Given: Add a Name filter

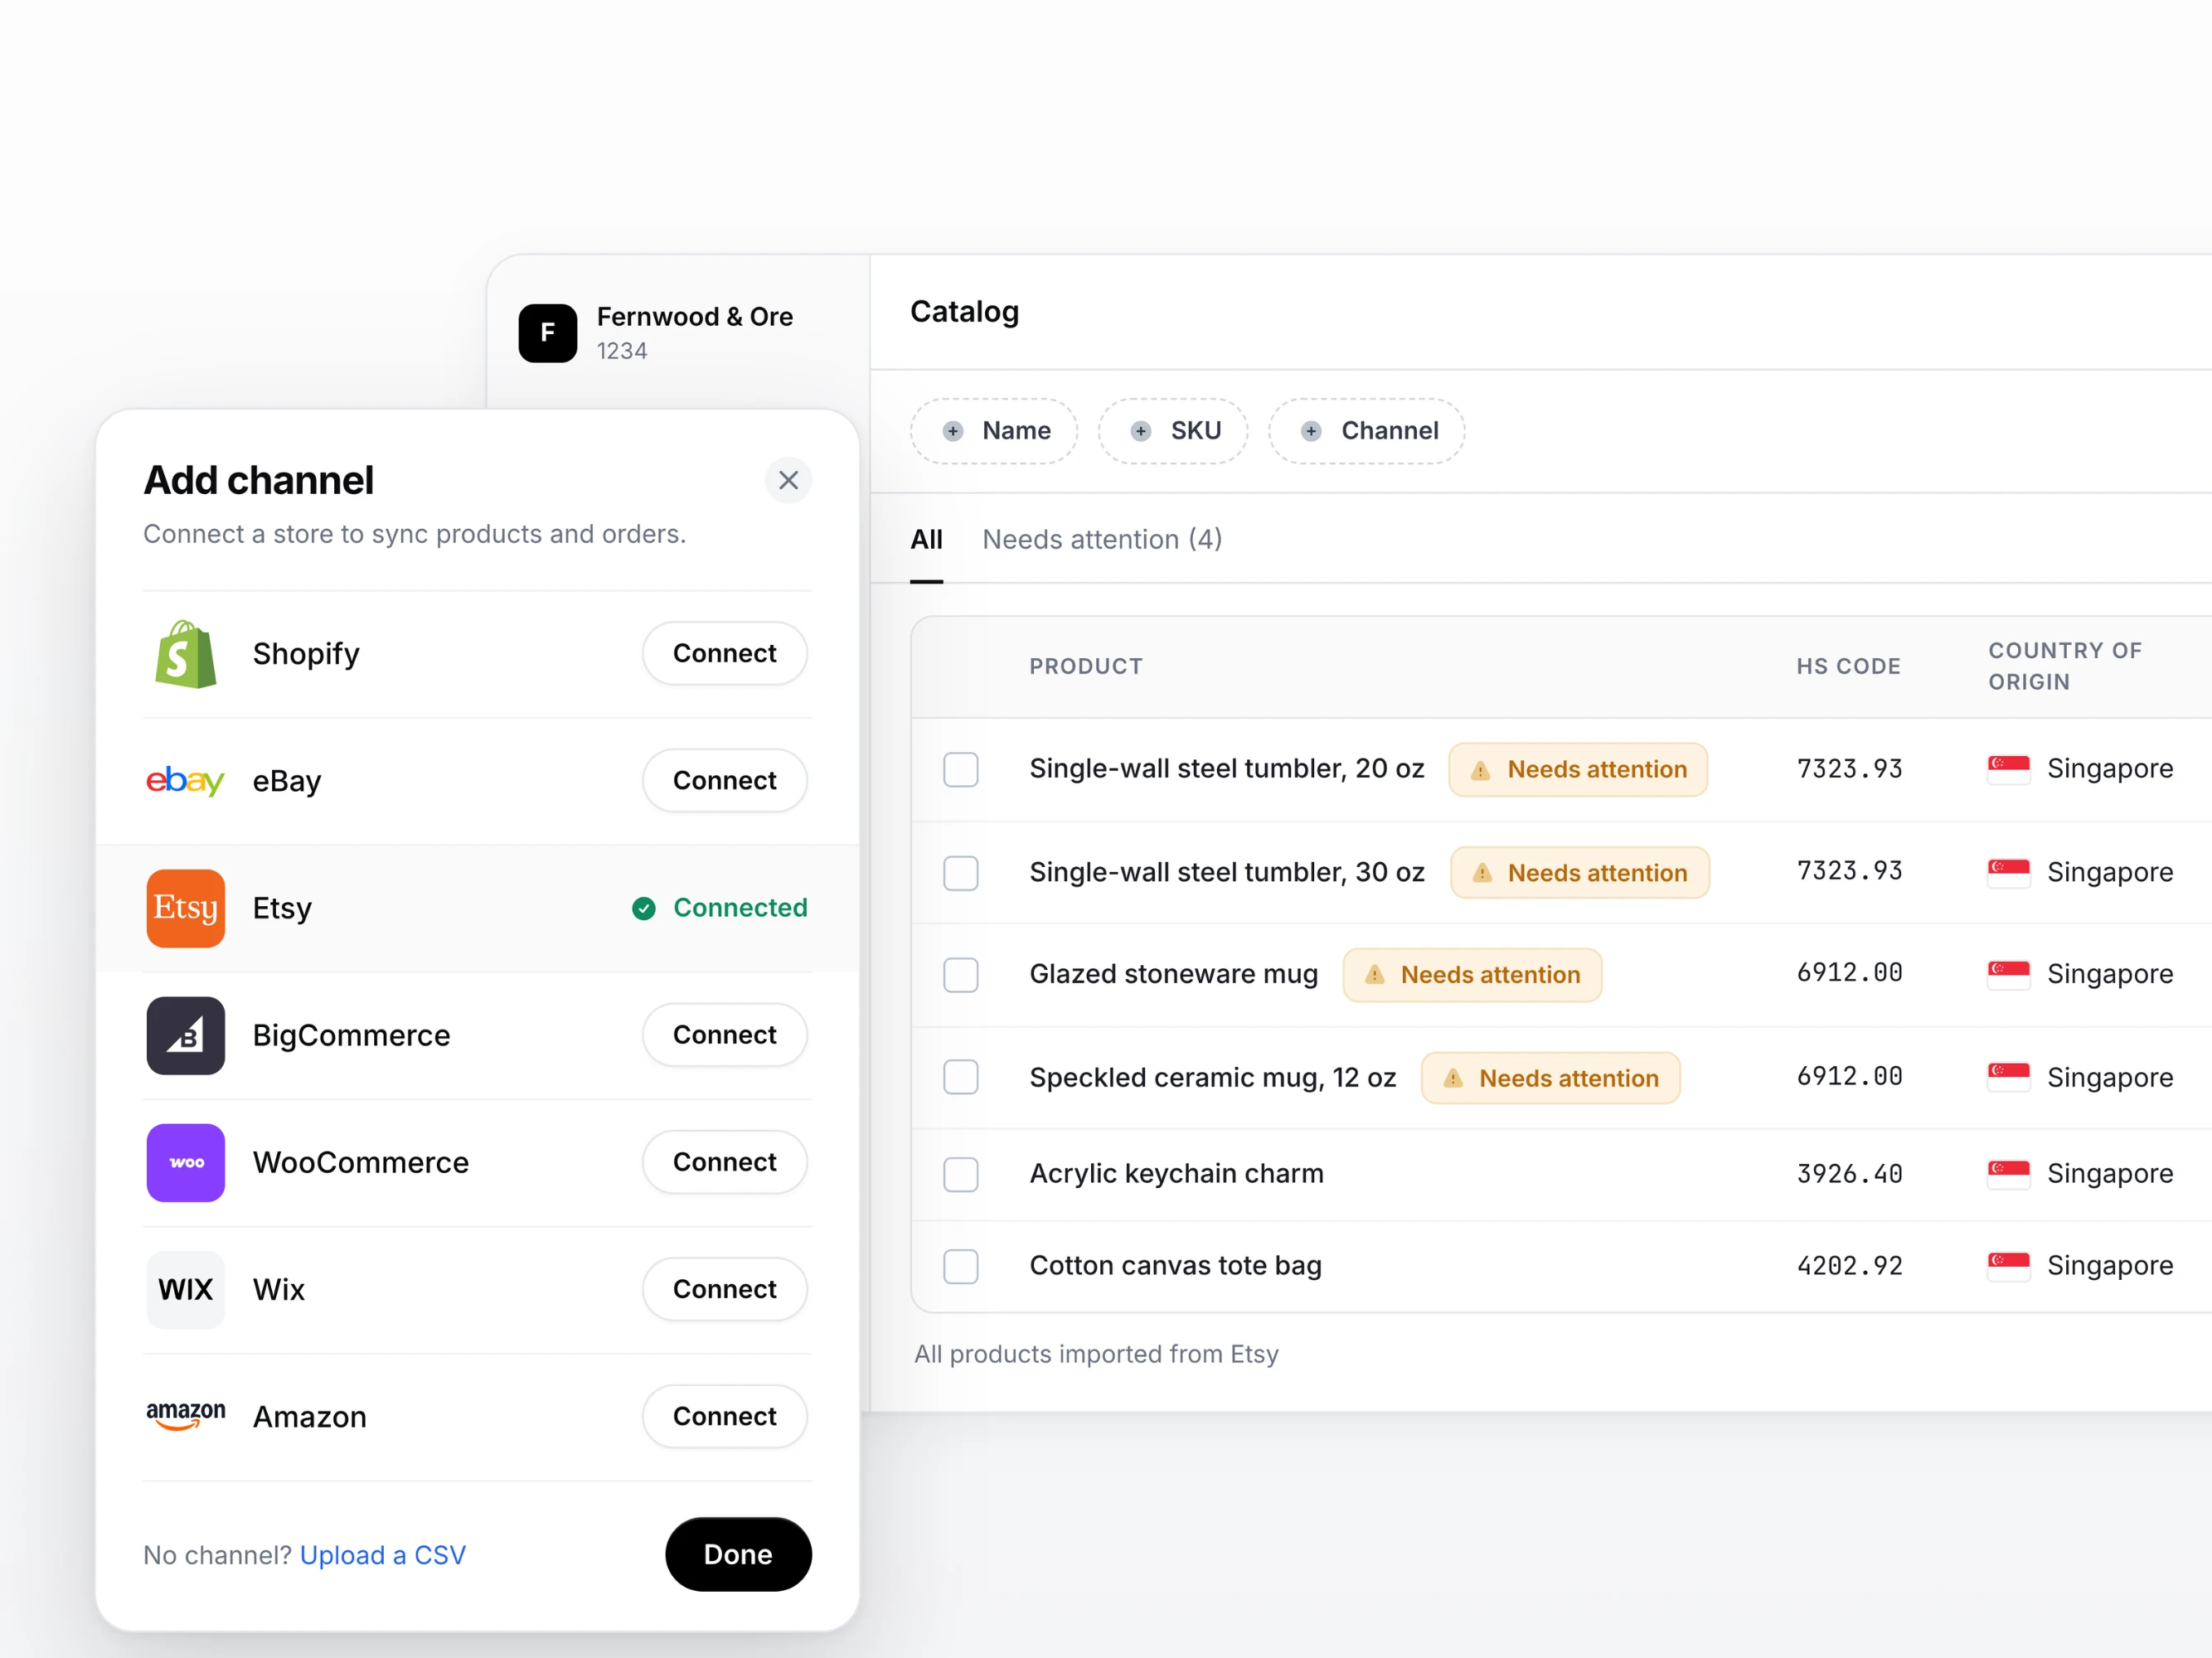Looking at the screenshot, I should tap(994, 431).
